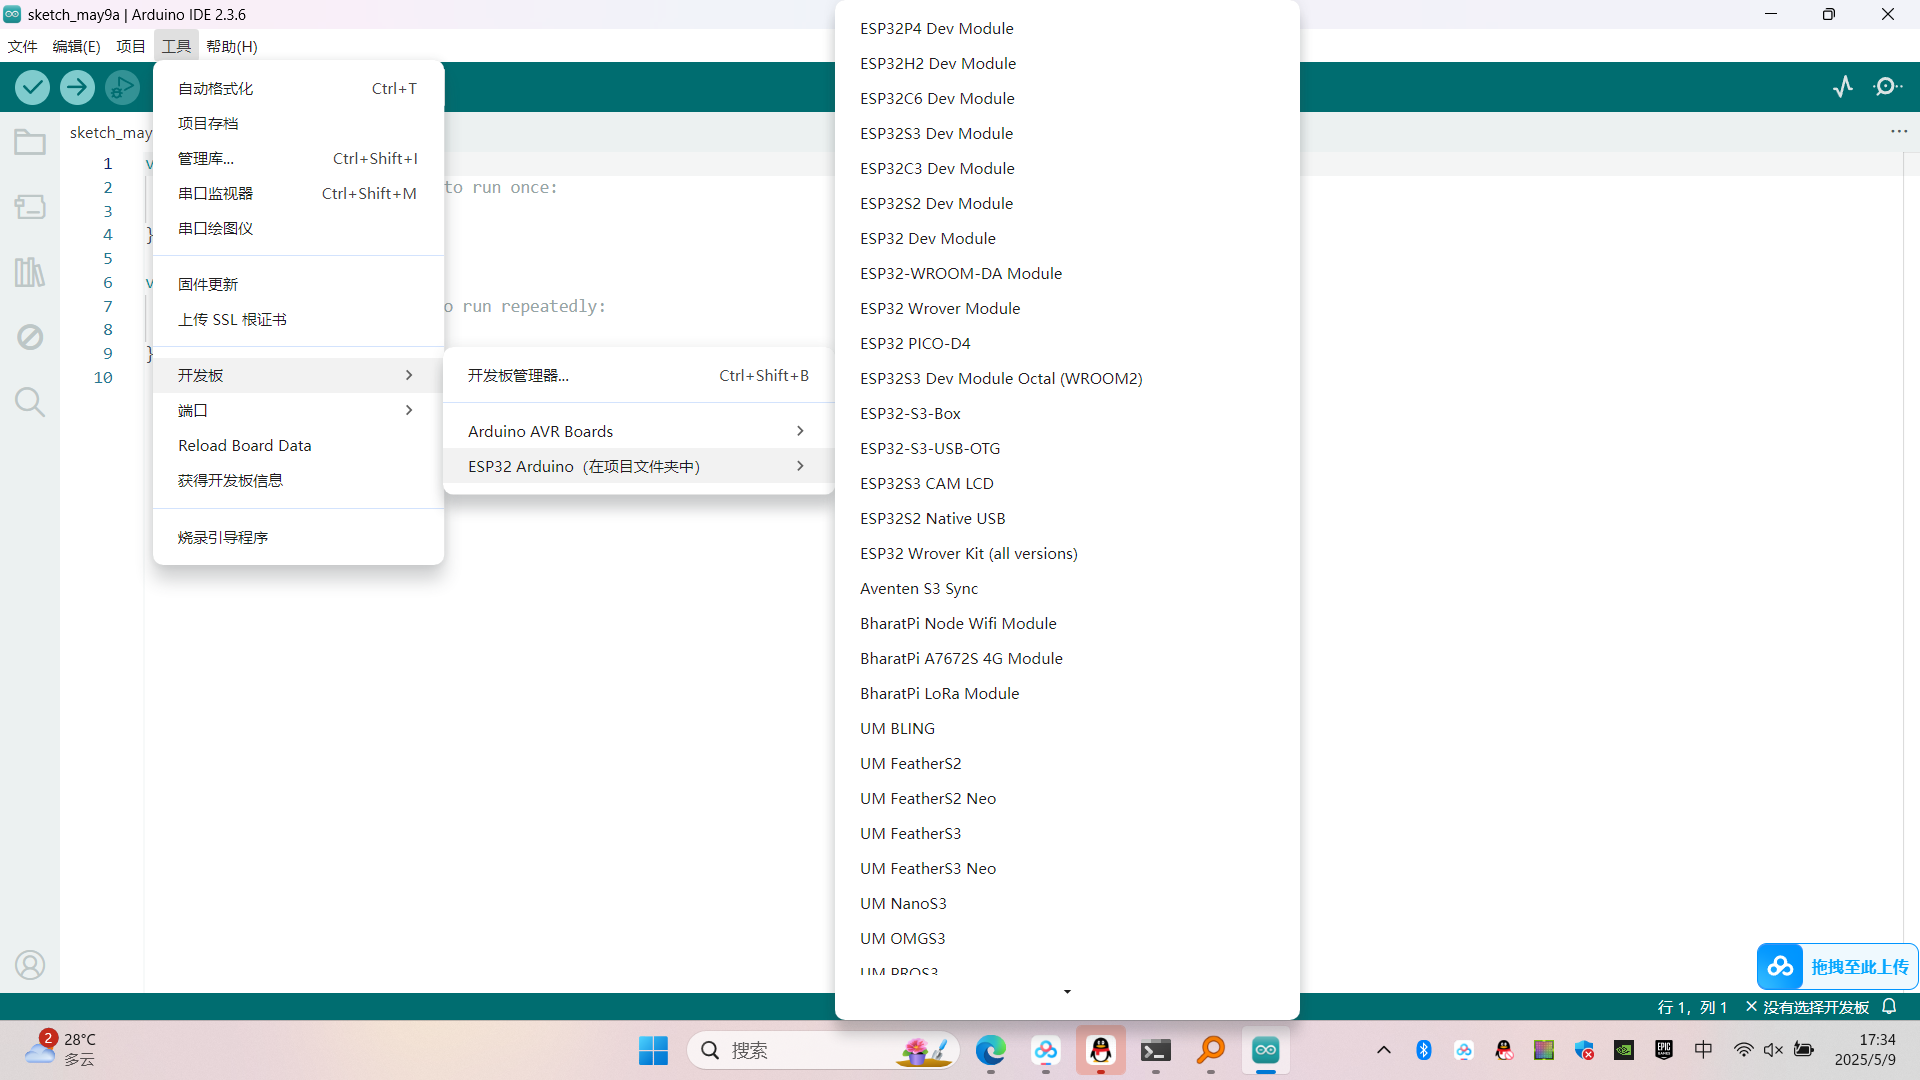
Task: Select Aventen S3 Sync board
Action: click(1067, 588)
